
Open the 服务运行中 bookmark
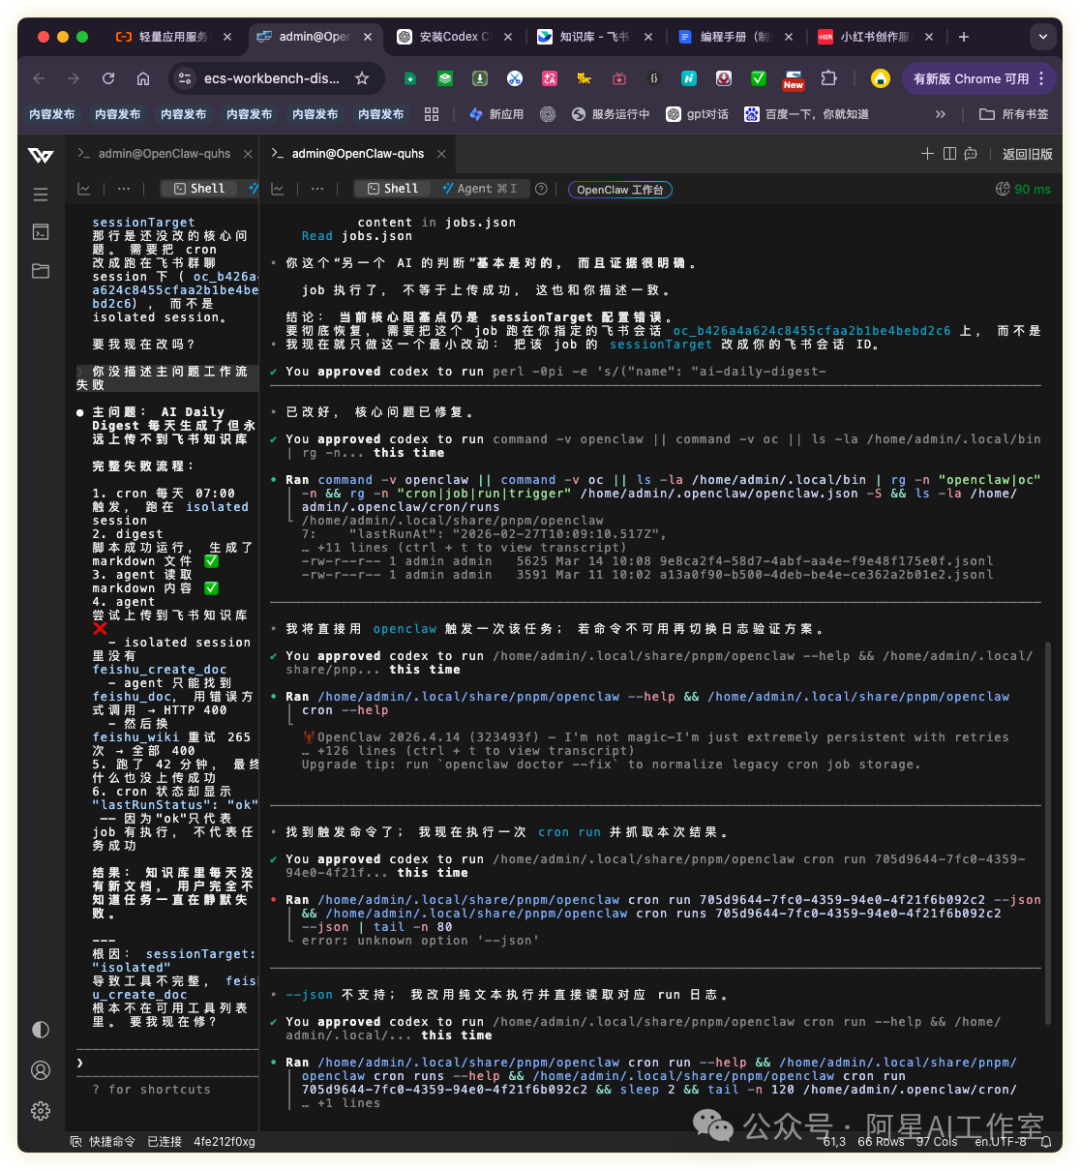[611, 114]
